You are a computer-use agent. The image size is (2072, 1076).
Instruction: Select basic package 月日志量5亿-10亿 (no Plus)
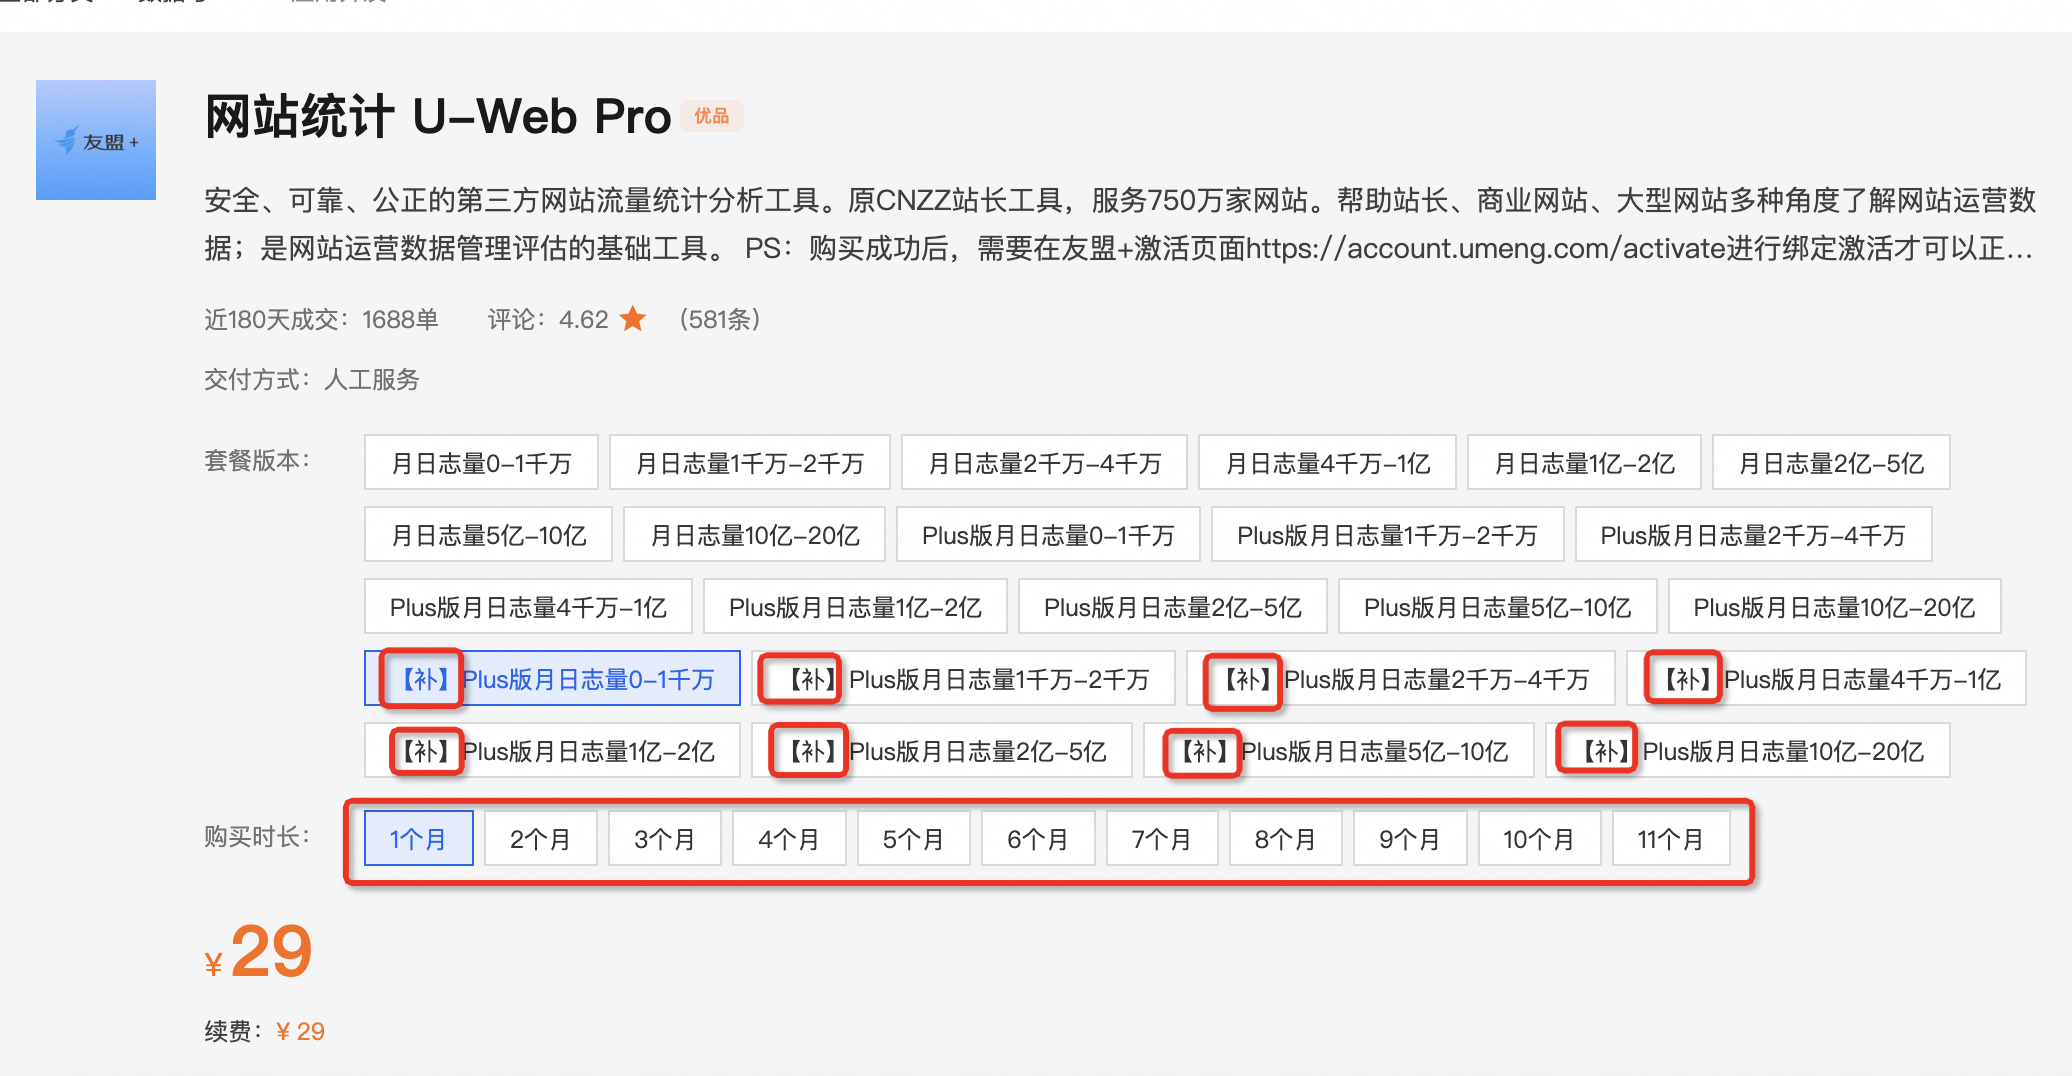click(488, 534)
